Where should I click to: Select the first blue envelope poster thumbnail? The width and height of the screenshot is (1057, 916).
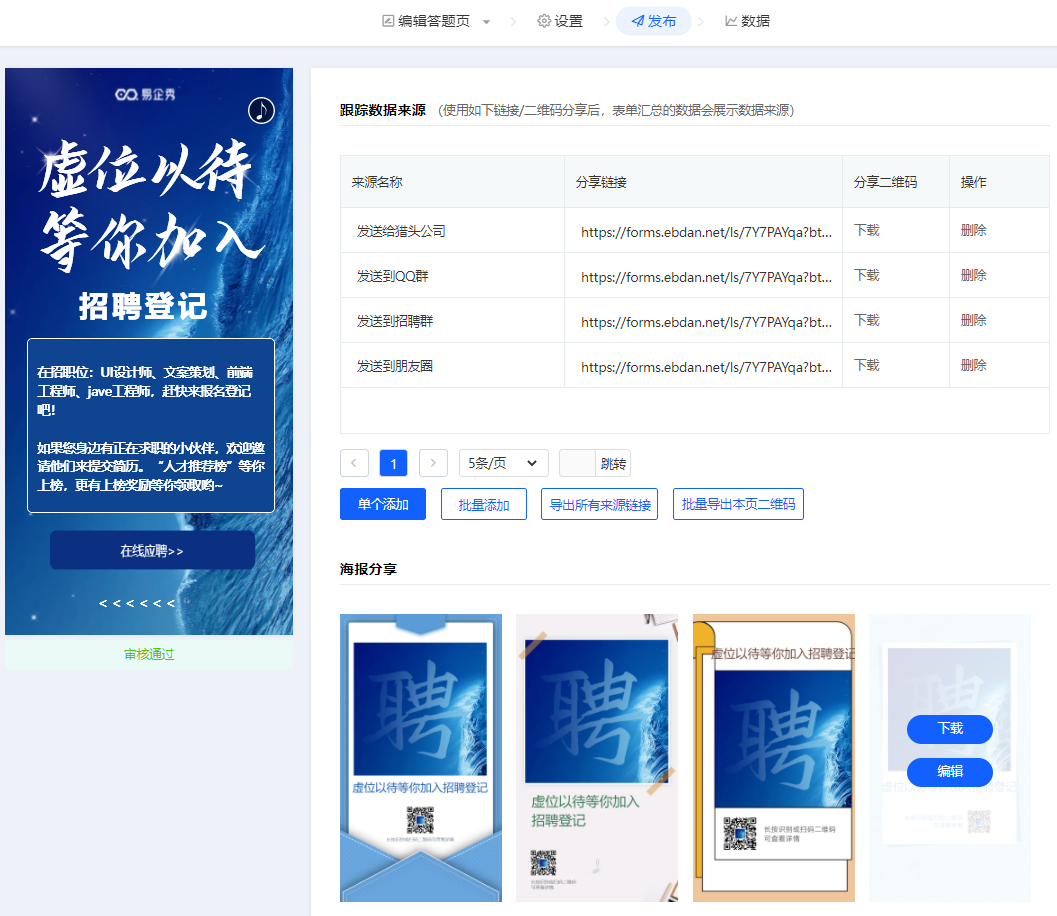click(421, 757)
